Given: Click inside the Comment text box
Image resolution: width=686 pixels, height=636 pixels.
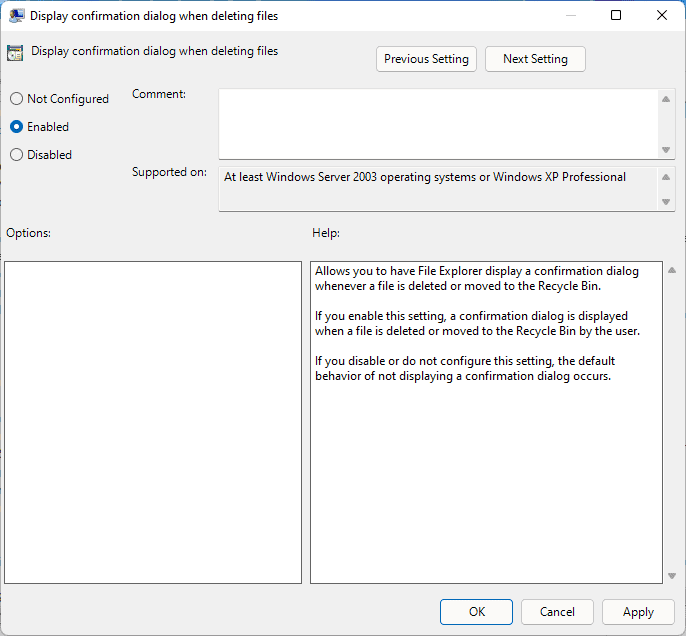Looking at the screenshot, I should (x=438, y=124).
